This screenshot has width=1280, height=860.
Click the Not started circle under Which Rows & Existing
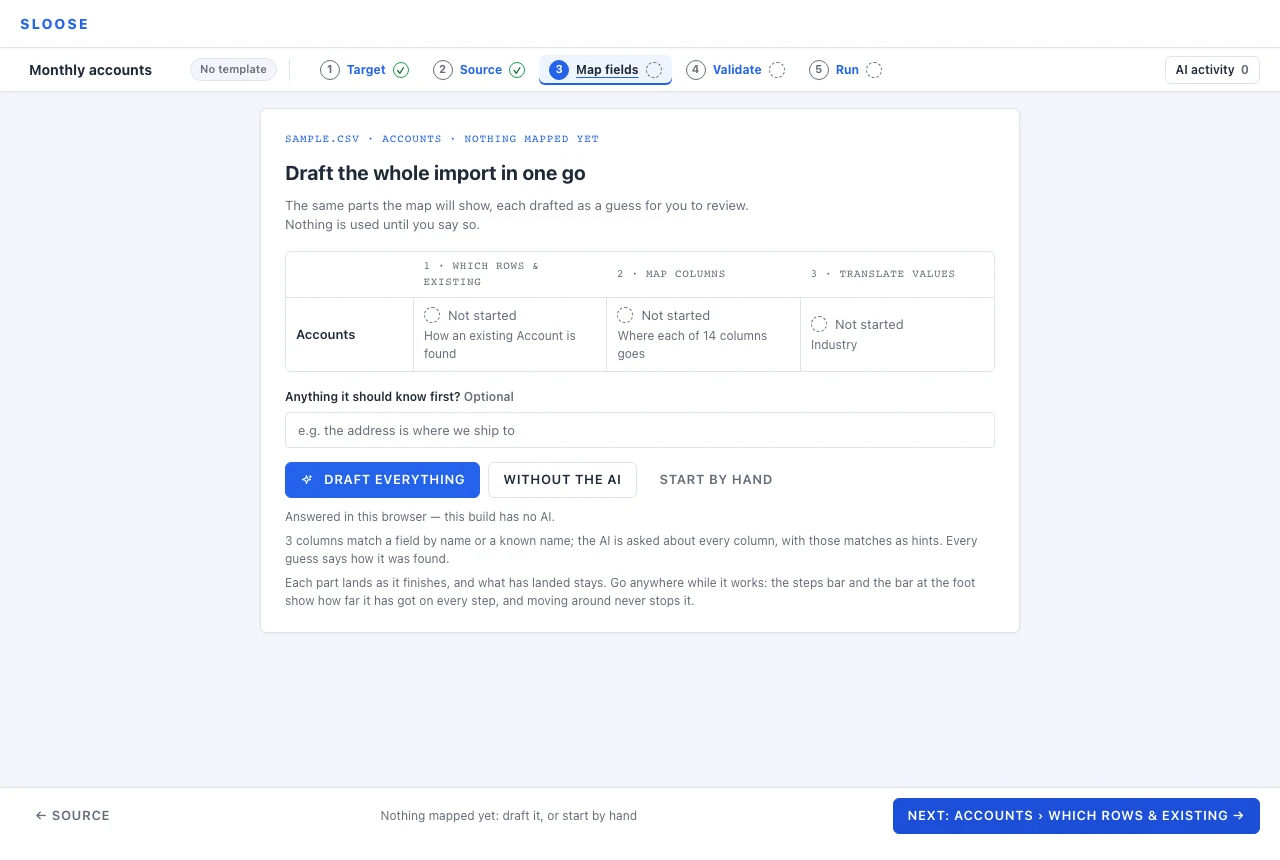coord(432,315)
